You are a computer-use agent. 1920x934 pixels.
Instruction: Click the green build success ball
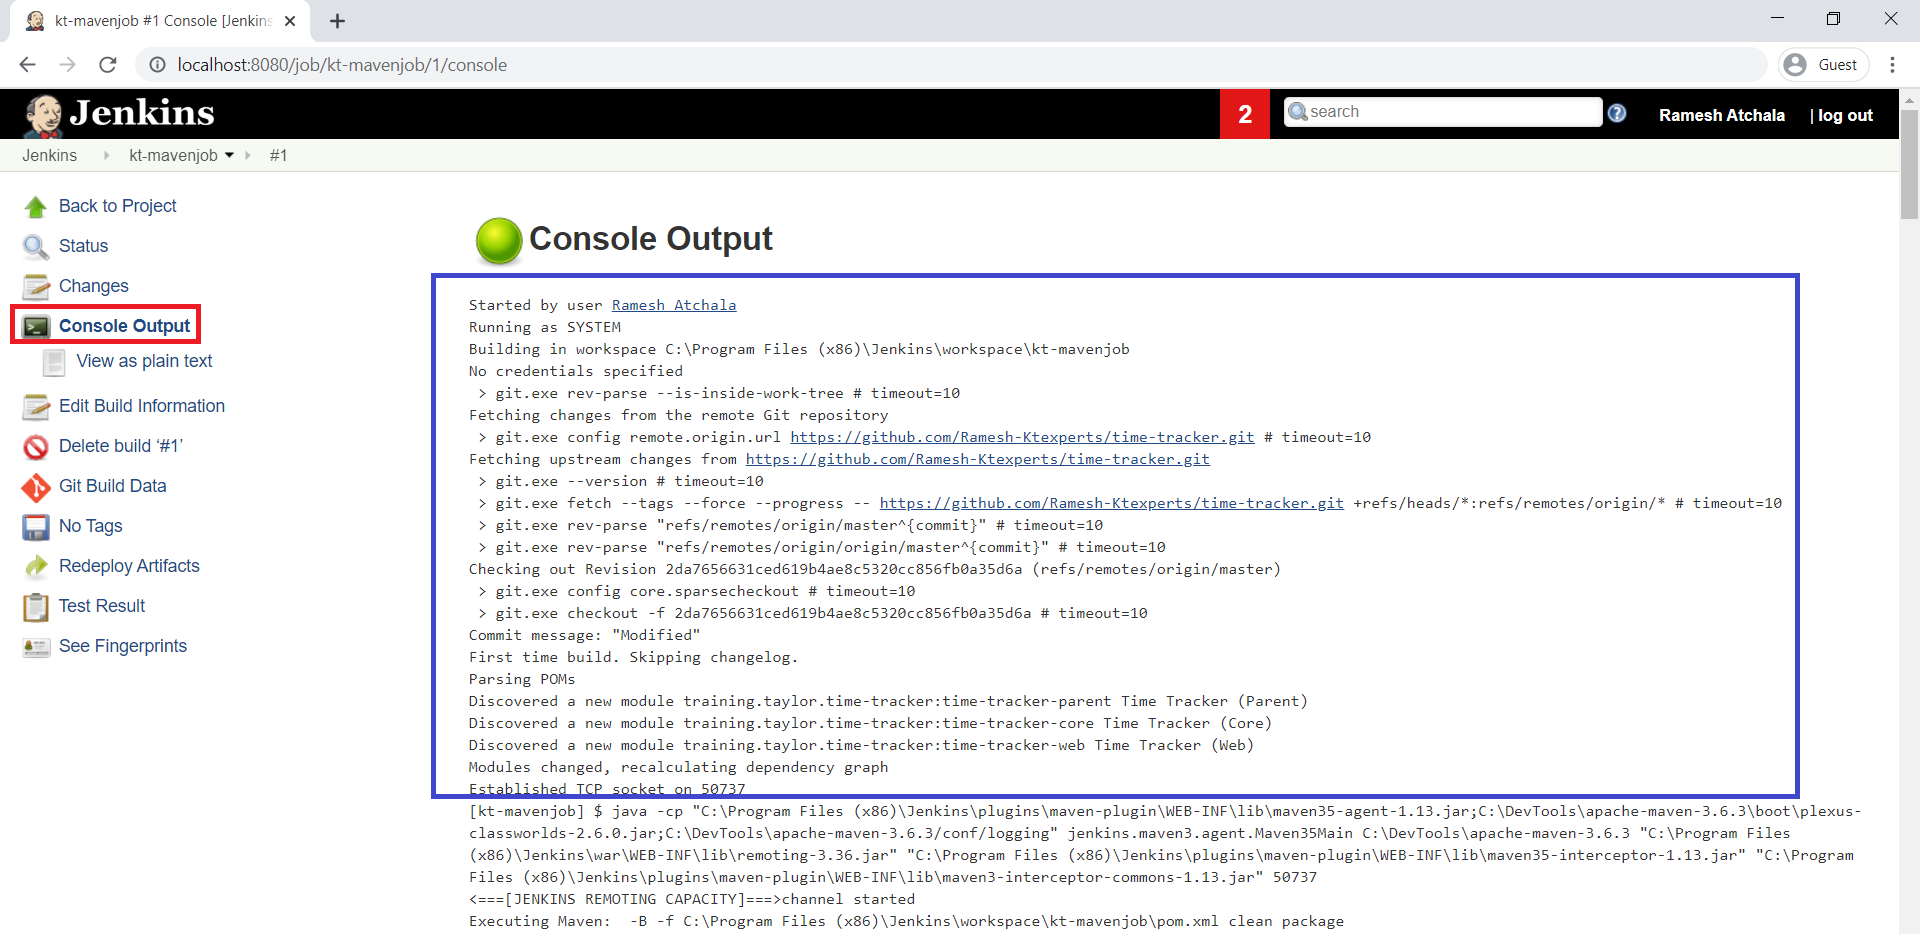click(x=499, y=240)
